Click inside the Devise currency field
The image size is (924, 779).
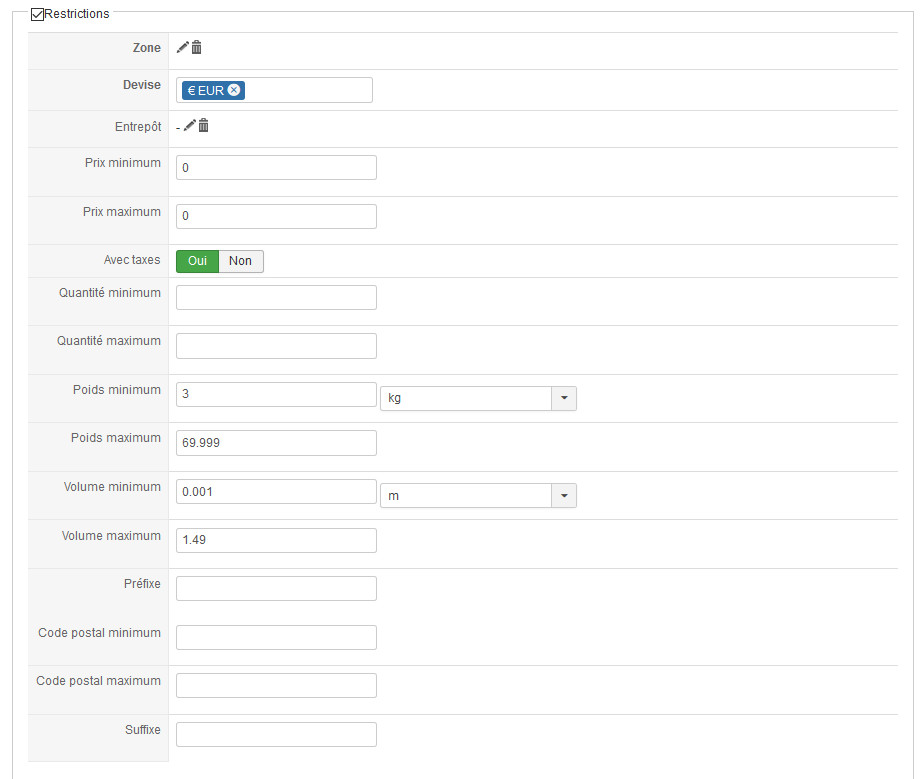point(308,90)
